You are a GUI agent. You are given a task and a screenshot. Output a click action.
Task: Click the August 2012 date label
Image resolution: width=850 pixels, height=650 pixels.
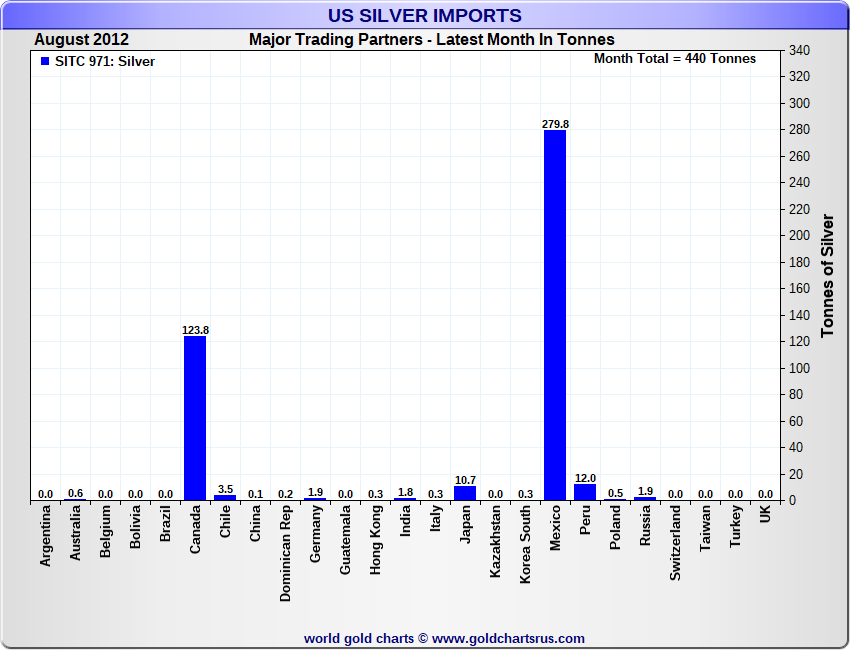click(x=81, y=40)
